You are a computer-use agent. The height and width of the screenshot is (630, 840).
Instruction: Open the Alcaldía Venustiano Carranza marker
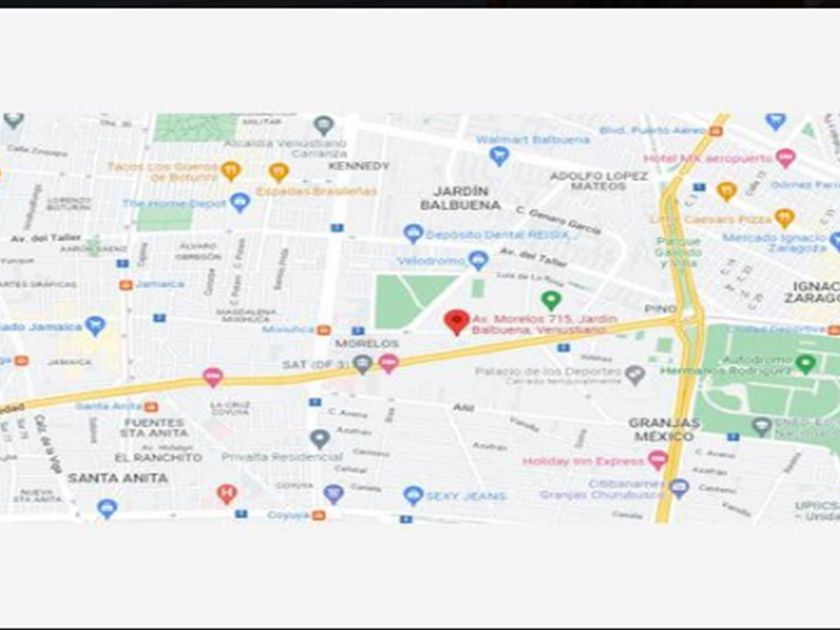324,126
